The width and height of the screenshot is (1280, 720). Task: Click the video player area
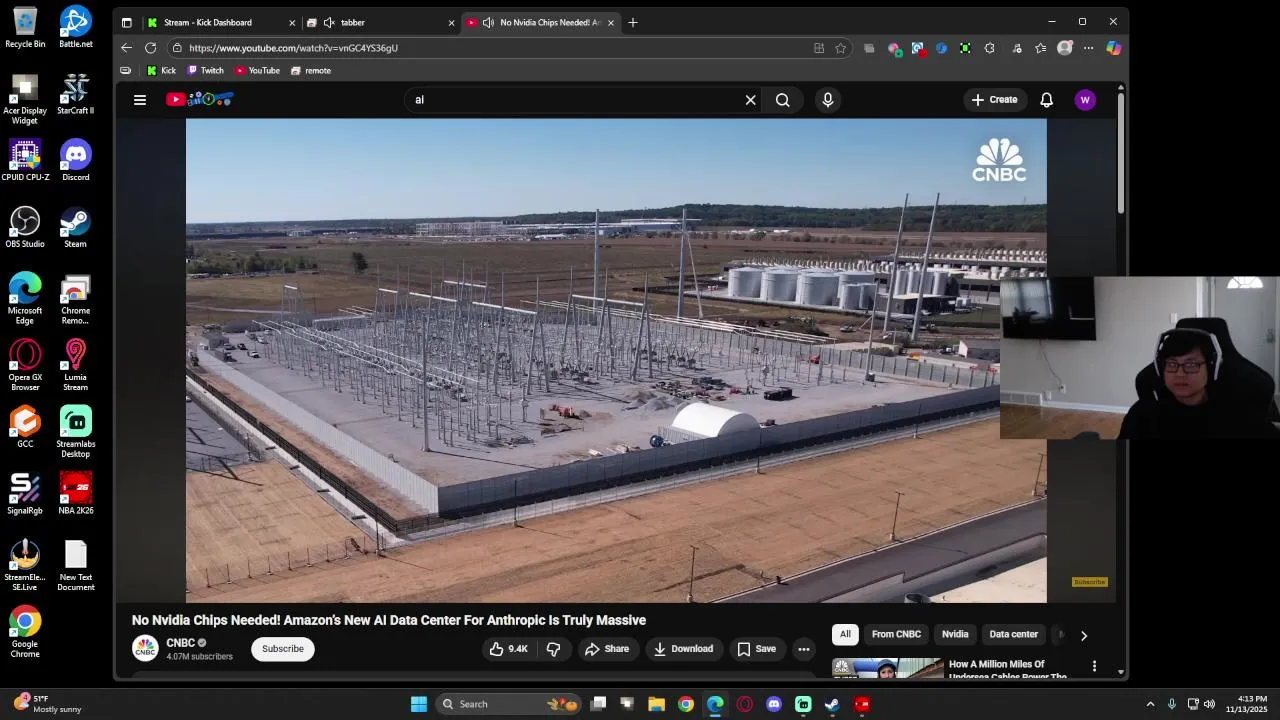pos(616,360)
